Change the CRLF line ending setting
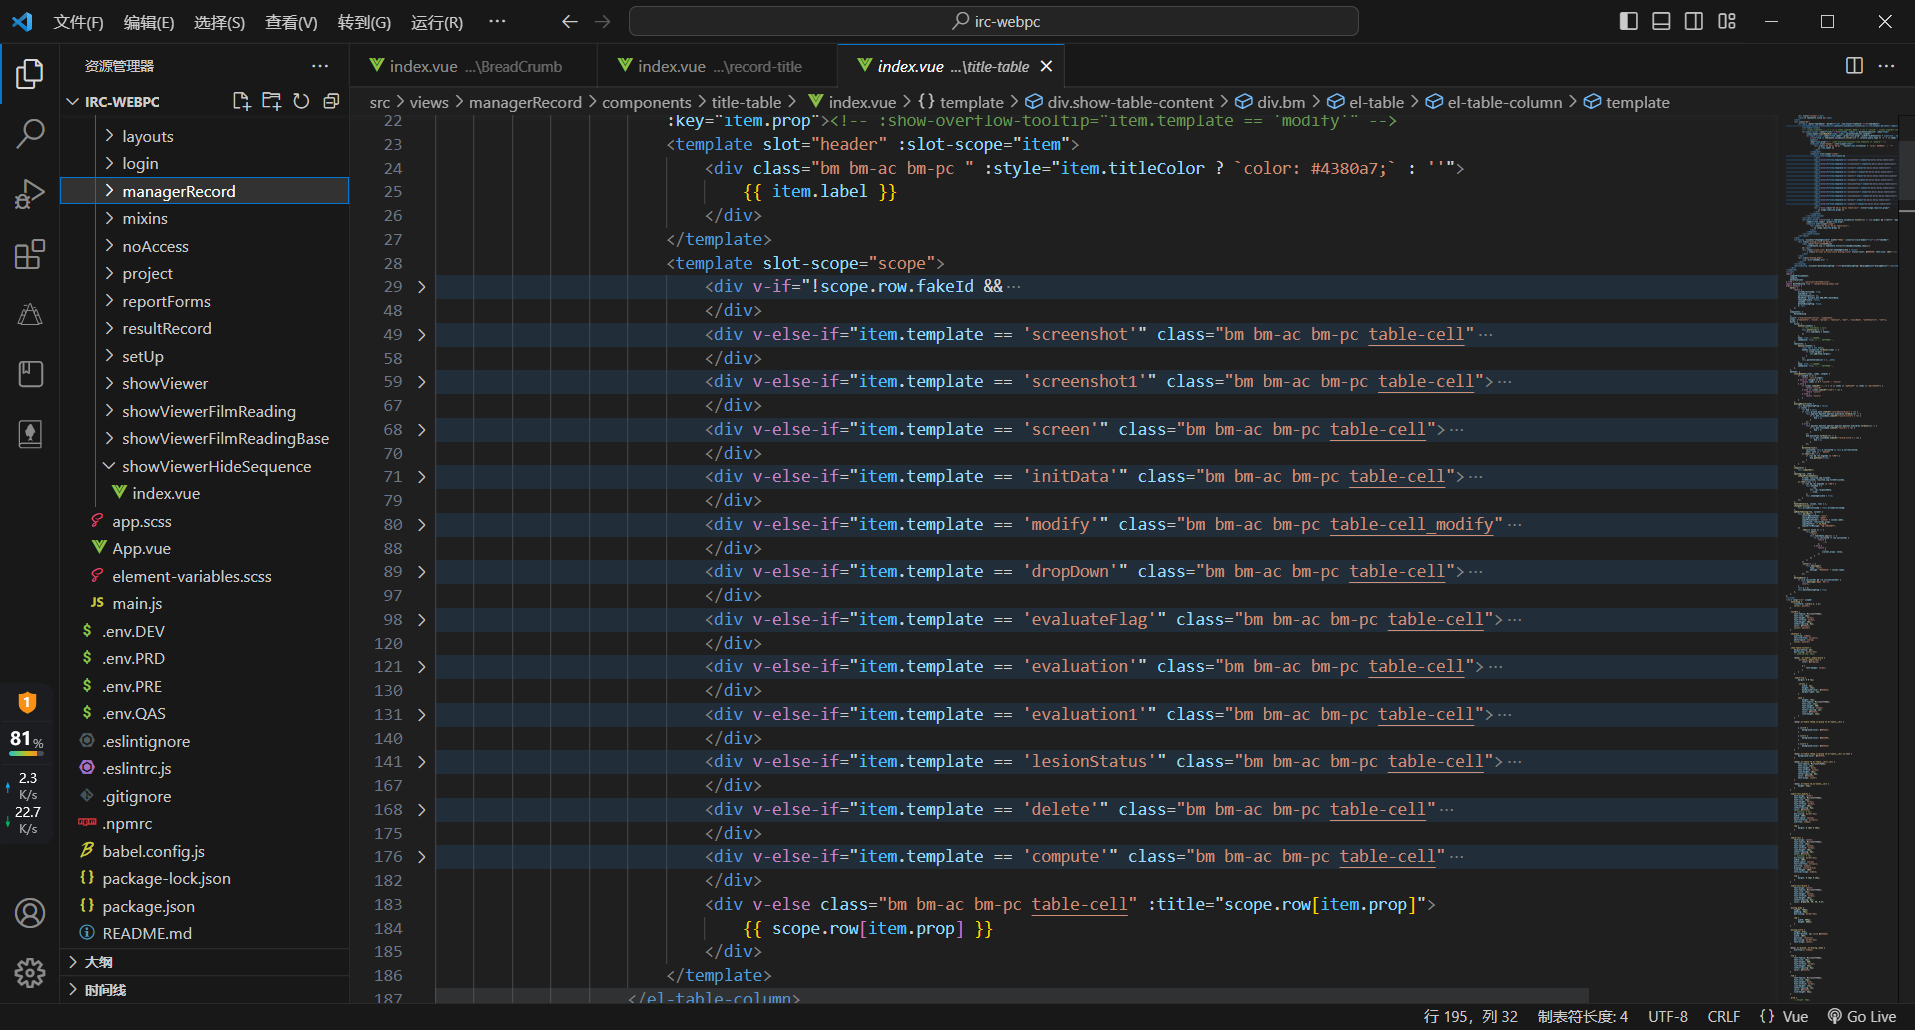The width and height of the screenshot is (1915, 1030). click(x=1724, y=1016)
